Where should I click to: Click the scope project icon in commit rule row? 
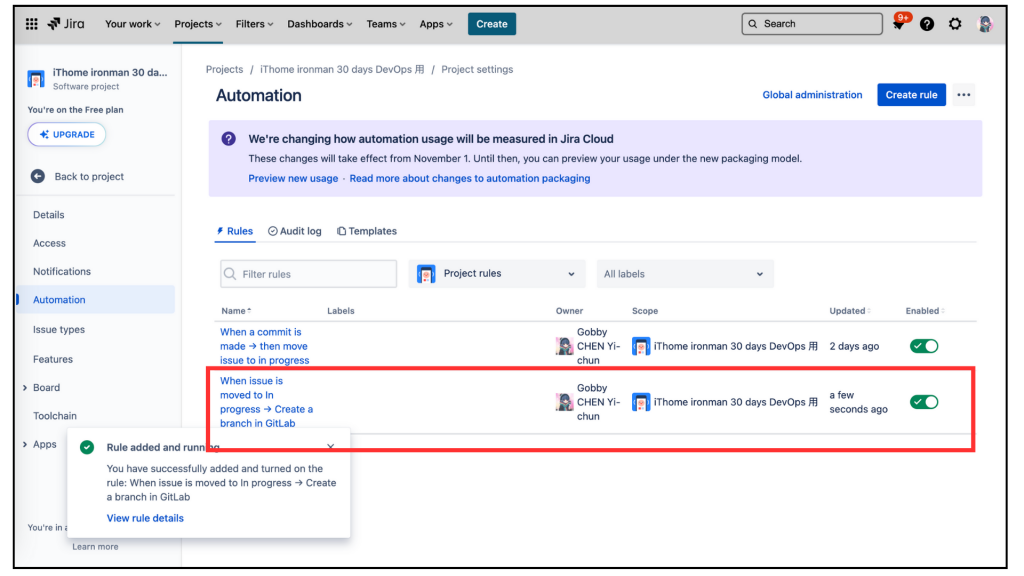point(641,346)
